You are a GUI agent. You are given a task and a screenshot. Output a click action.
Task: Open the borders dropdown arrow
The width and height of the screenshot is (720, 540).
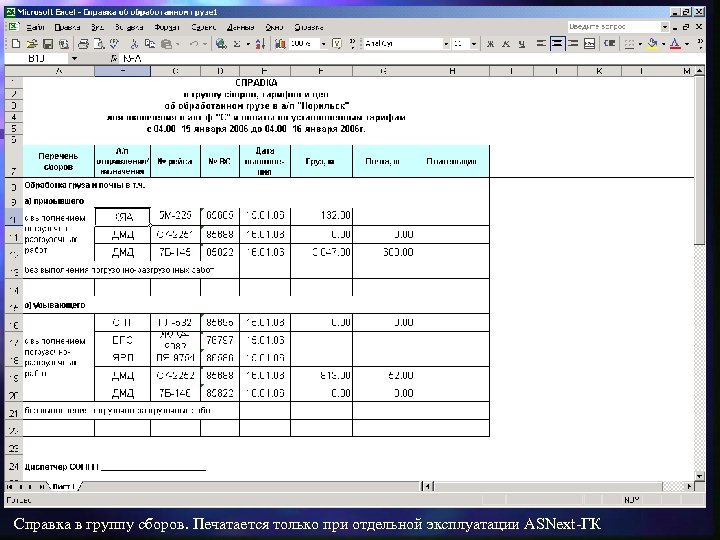coord(640,44)
